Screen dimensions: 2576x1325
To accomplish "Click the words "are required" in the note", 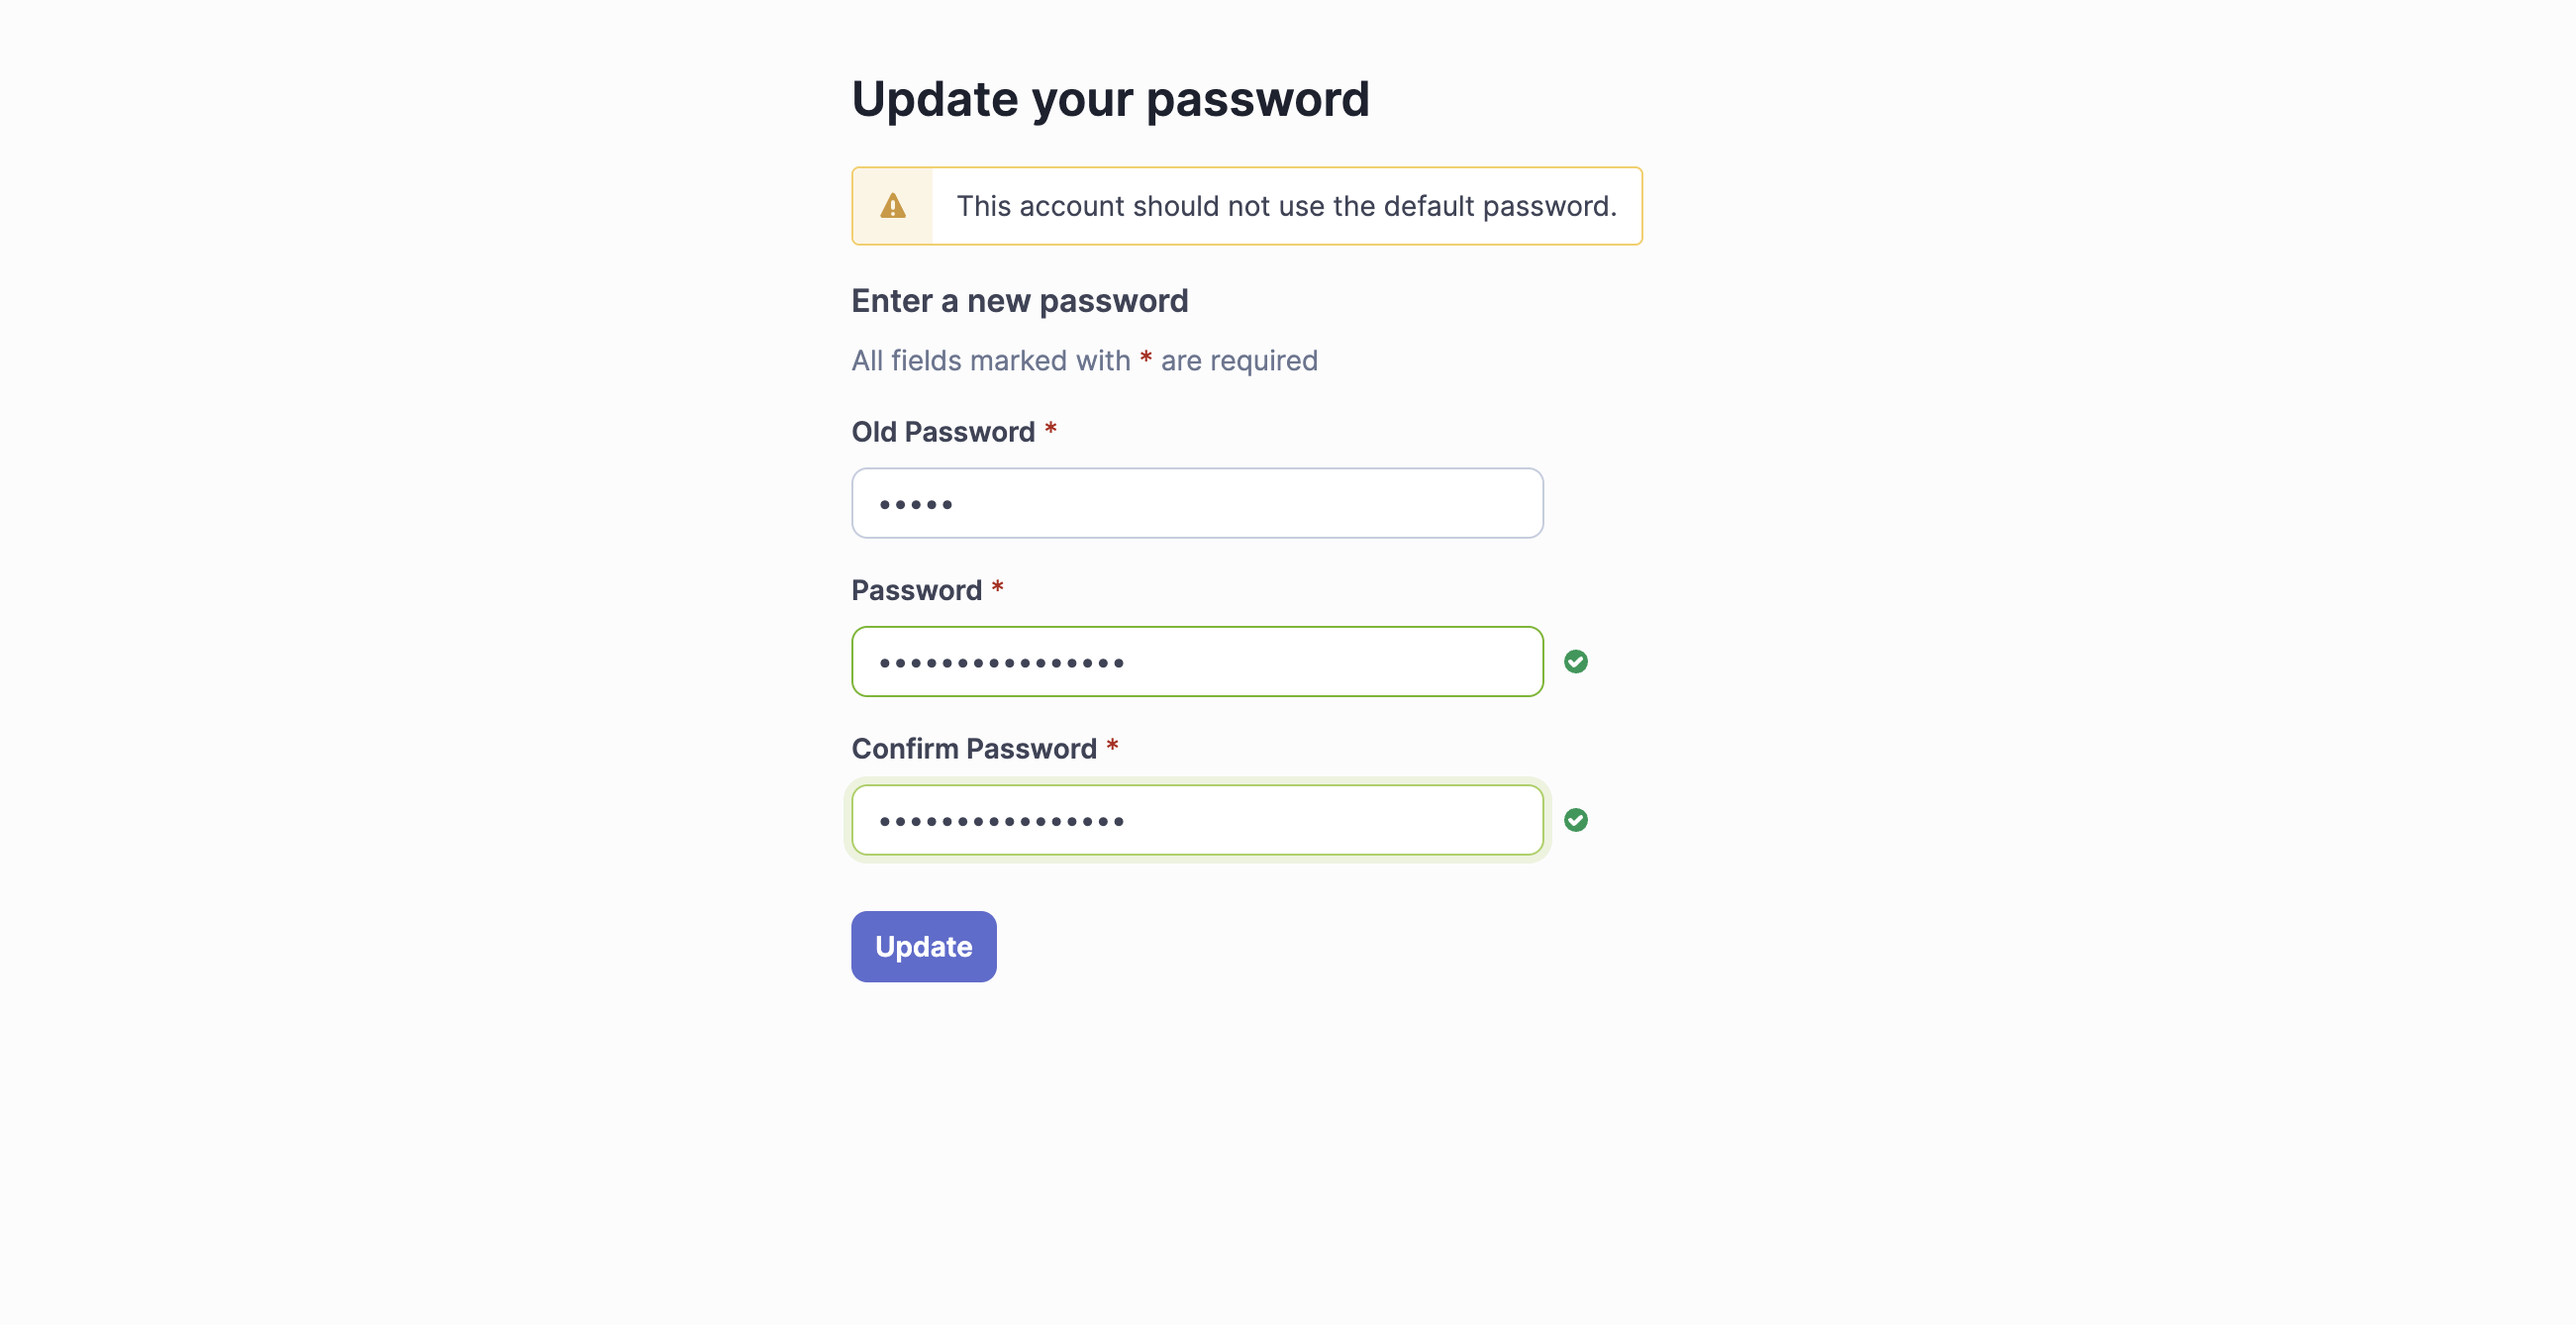I will pyautogui.click(x=1238, y=360).
